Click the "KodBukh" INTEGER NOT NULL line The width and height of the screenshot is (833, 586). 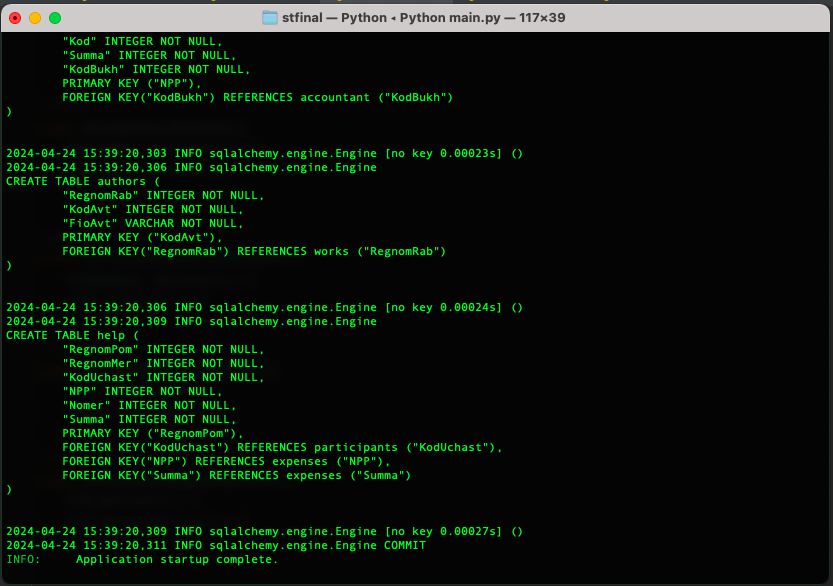tap(156, 70)
